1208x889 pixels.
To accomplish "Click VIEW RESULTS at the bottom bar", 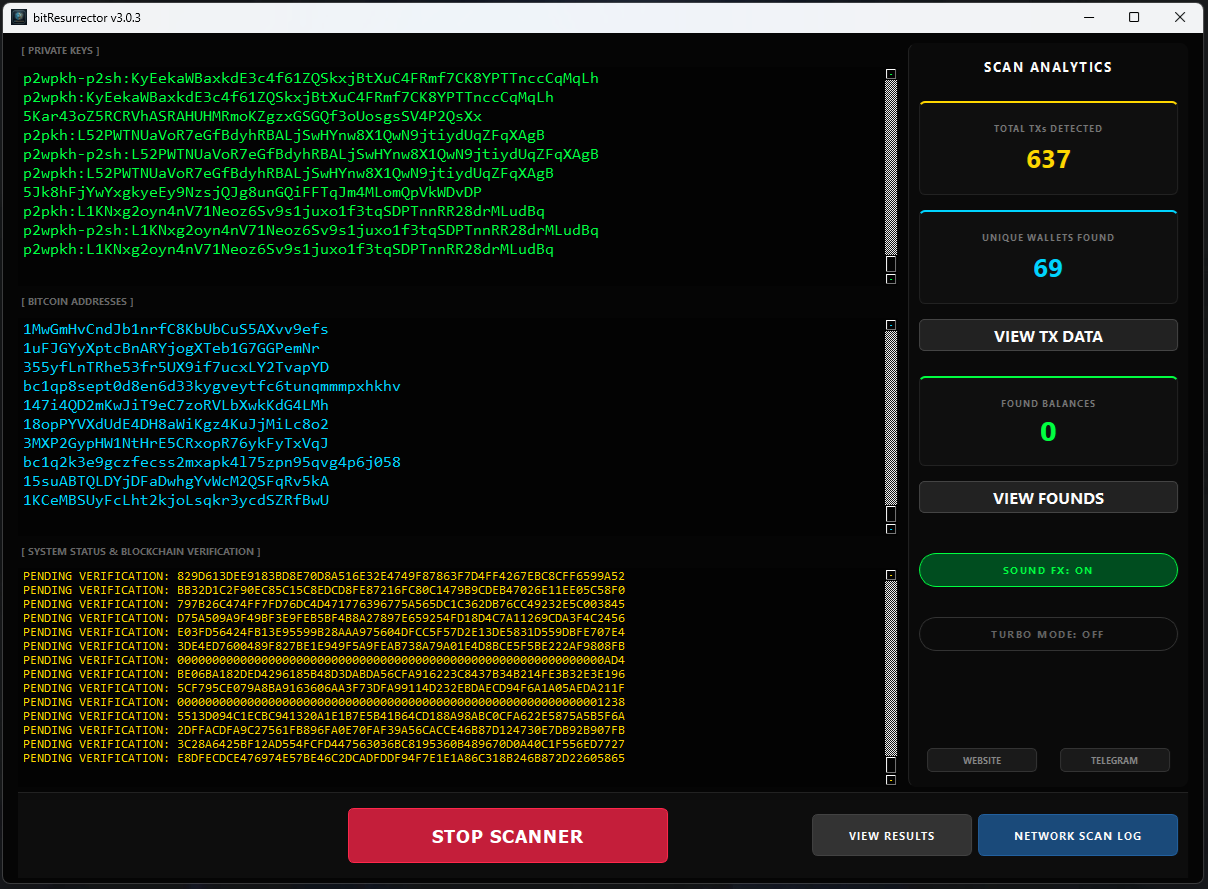I will pyautogui.click(x=891, y=835).
